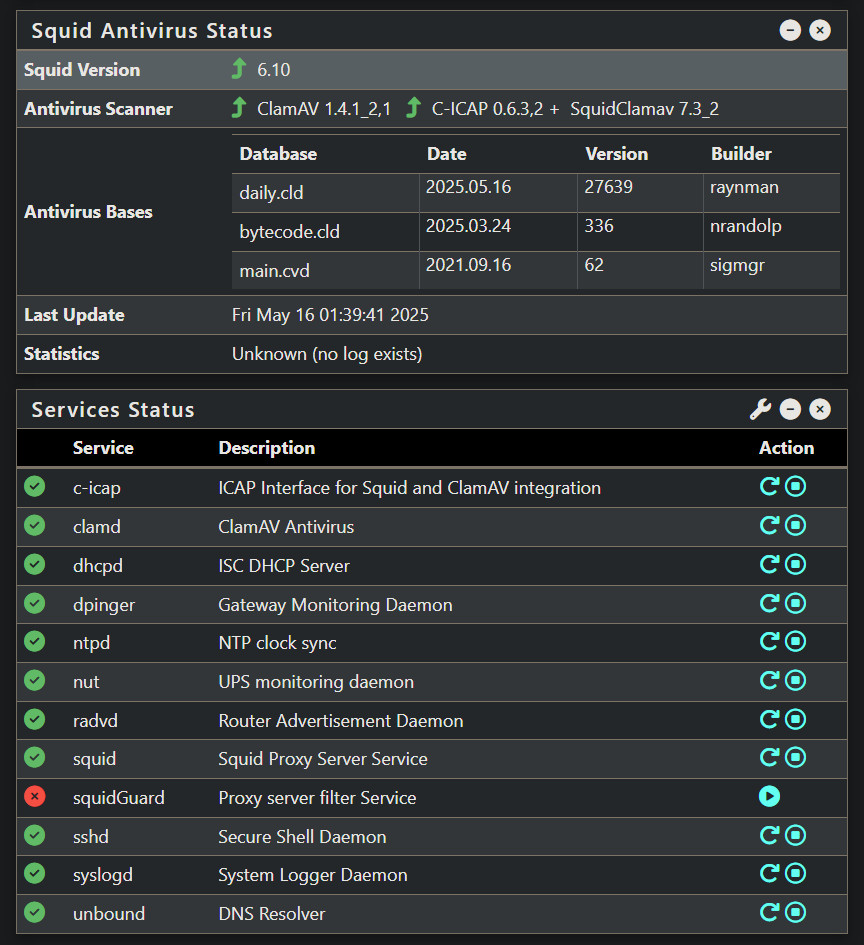Click the ClamAV version status arrow
864x945 pixels.
coord(239,108)
